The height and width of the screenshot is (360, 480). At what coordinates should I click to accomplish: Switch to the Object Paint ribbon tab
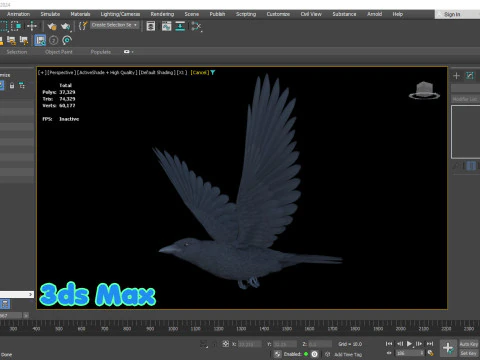[x=59, y=52]
